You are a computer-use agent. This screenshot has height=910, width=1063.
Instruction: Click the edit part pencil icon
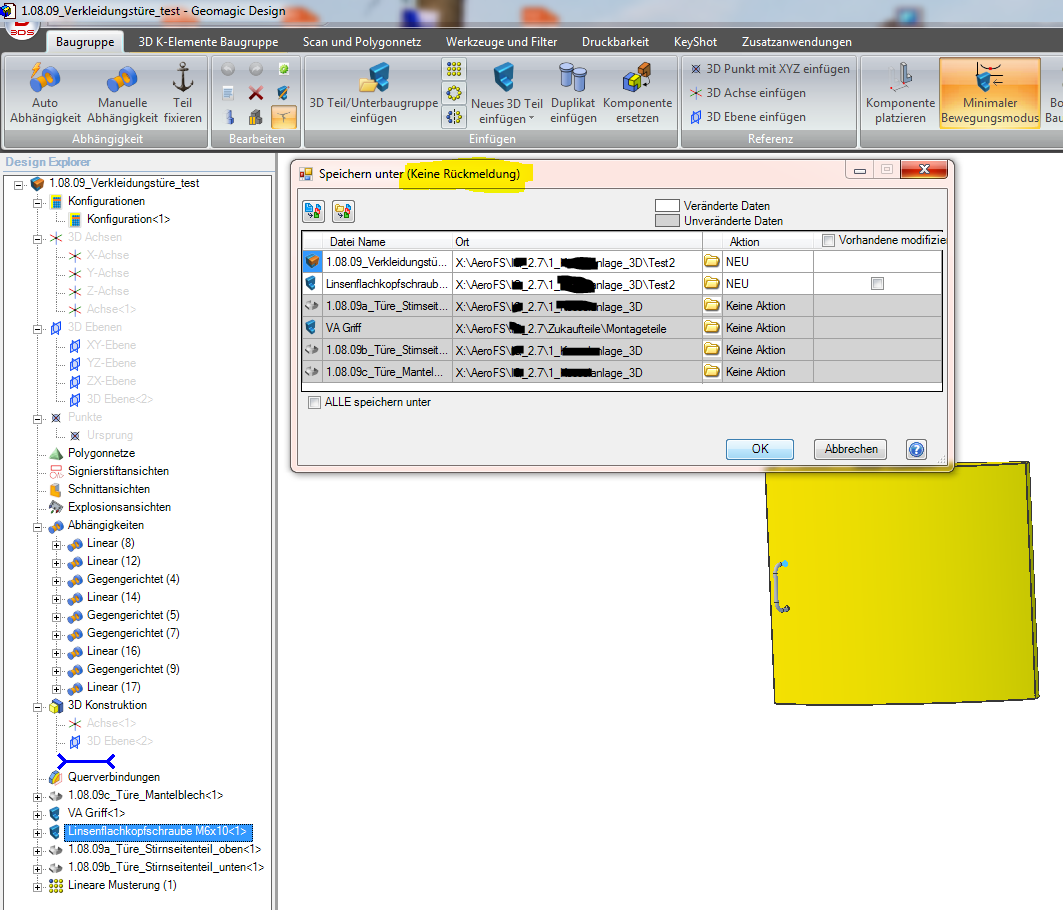point(283,93)
